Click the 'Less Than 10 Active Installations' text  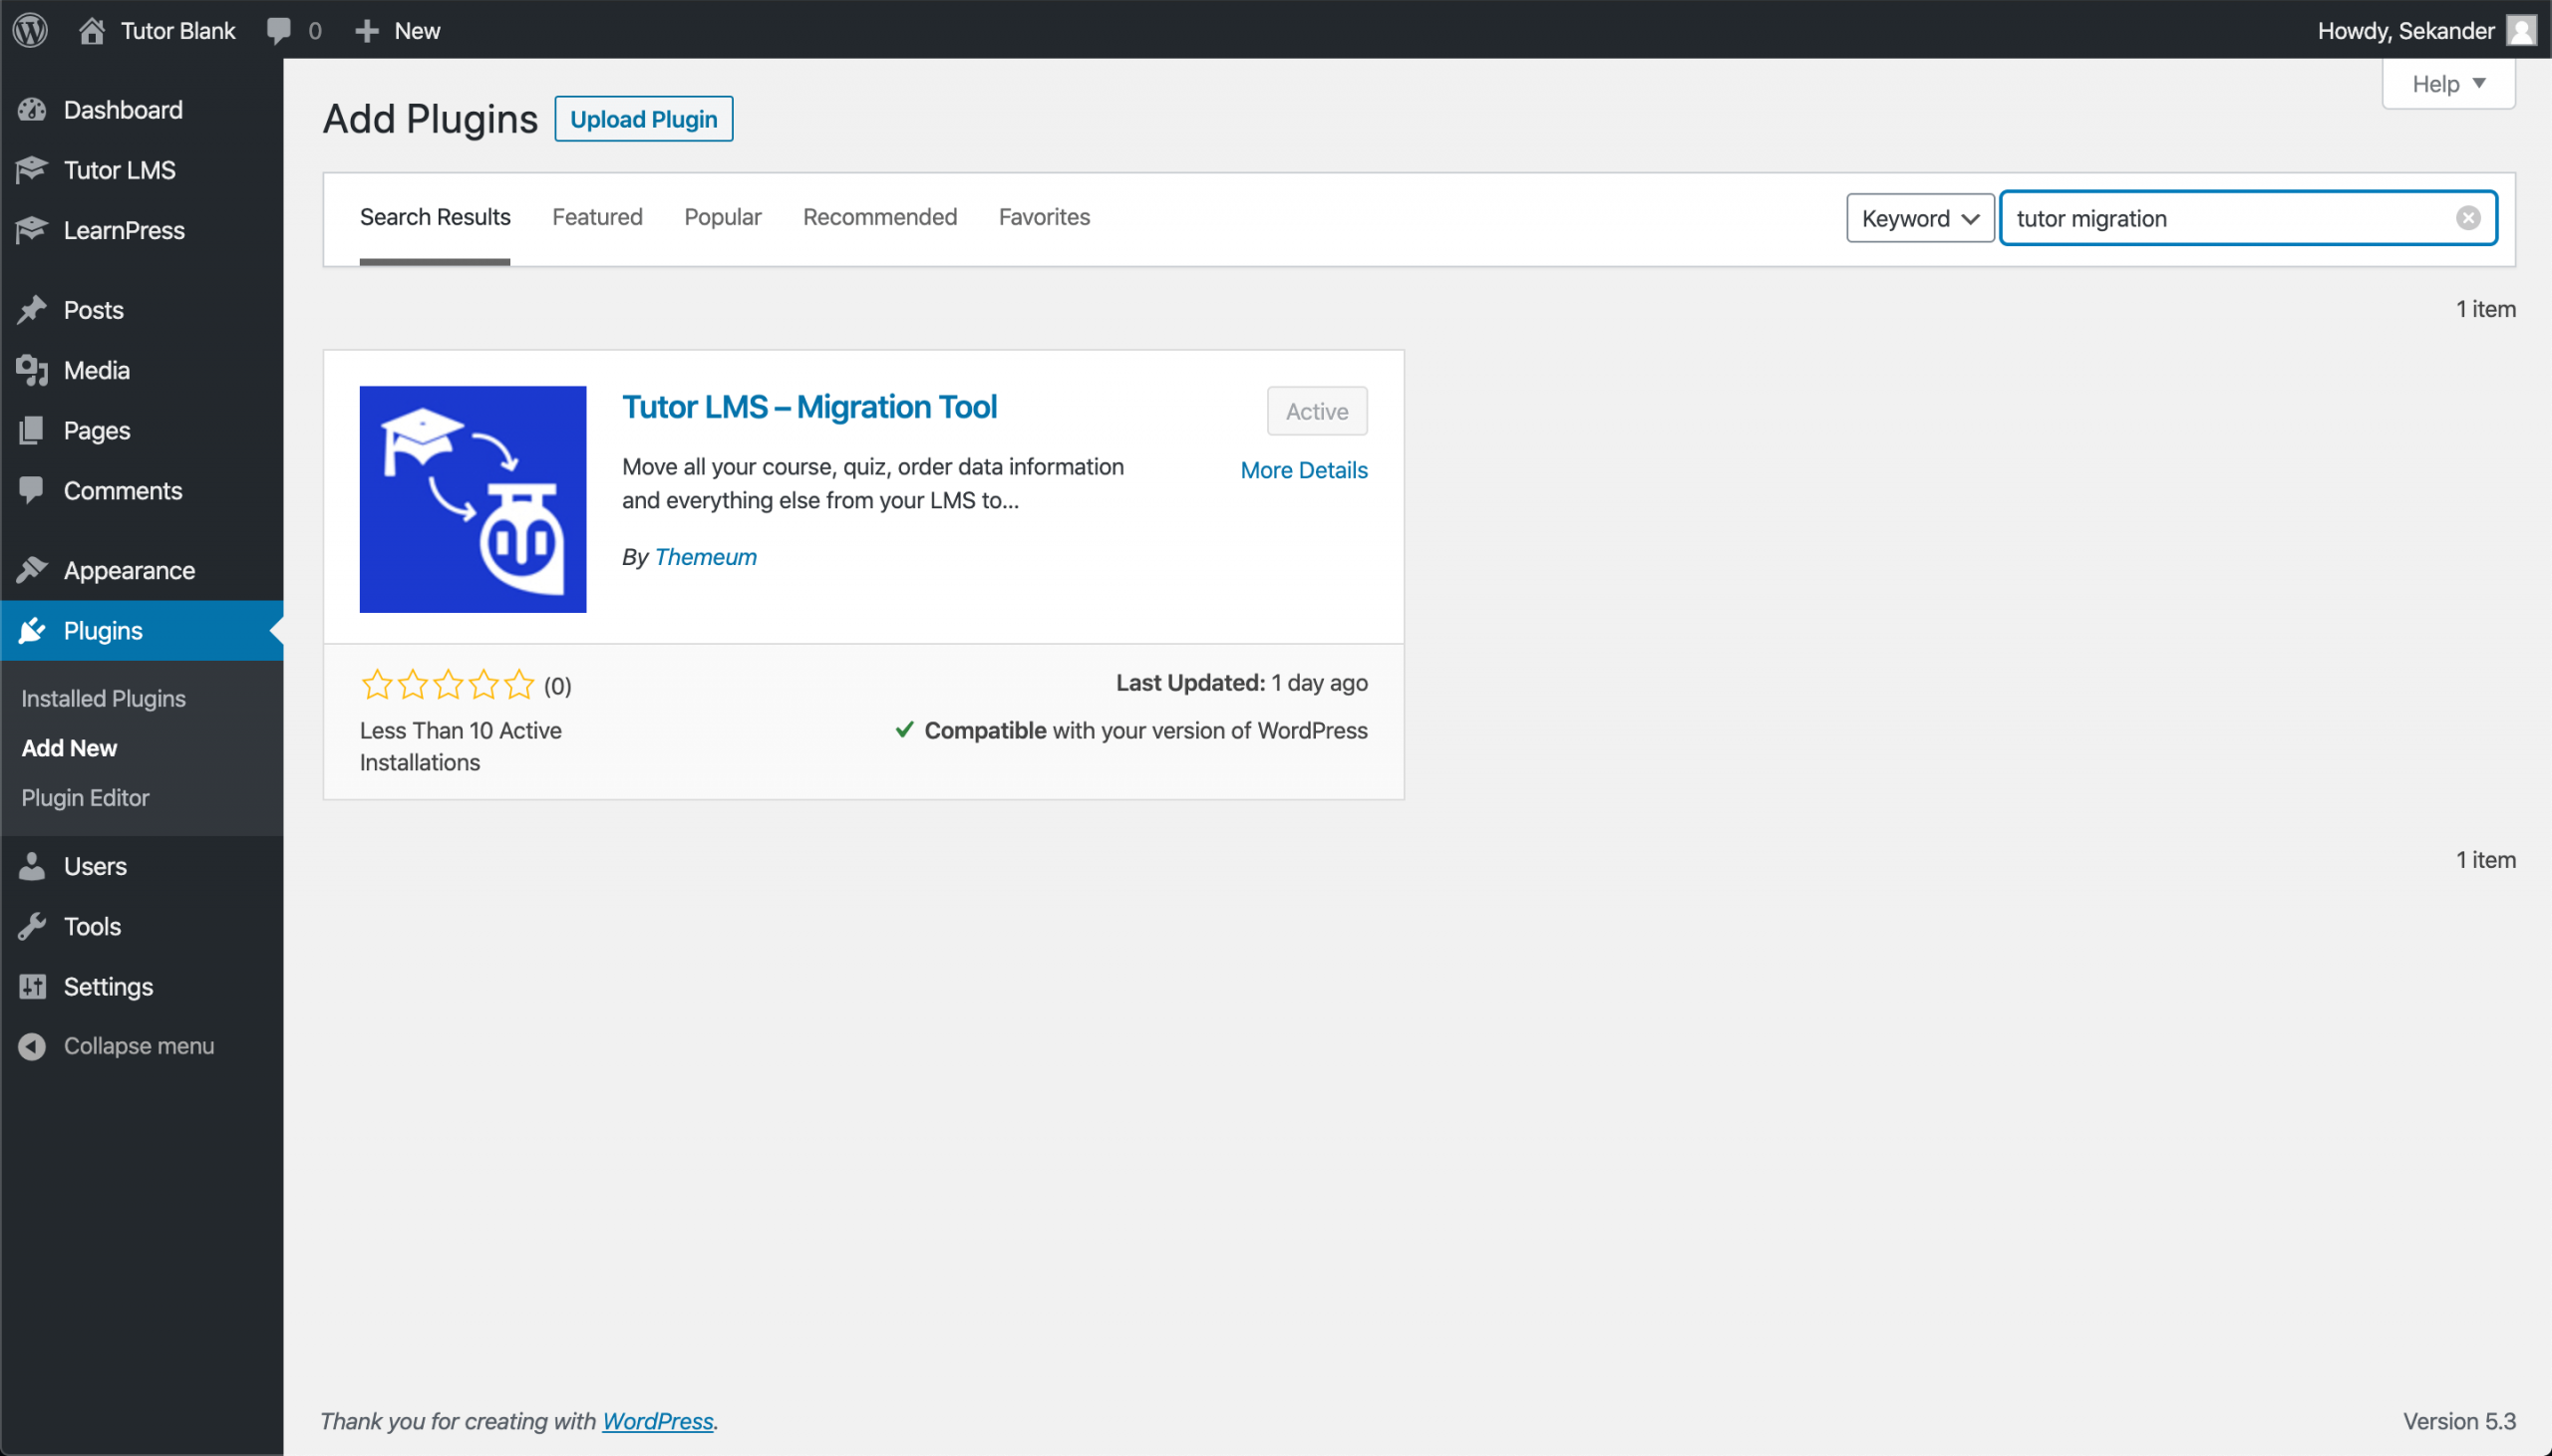(x=461, y=746)
